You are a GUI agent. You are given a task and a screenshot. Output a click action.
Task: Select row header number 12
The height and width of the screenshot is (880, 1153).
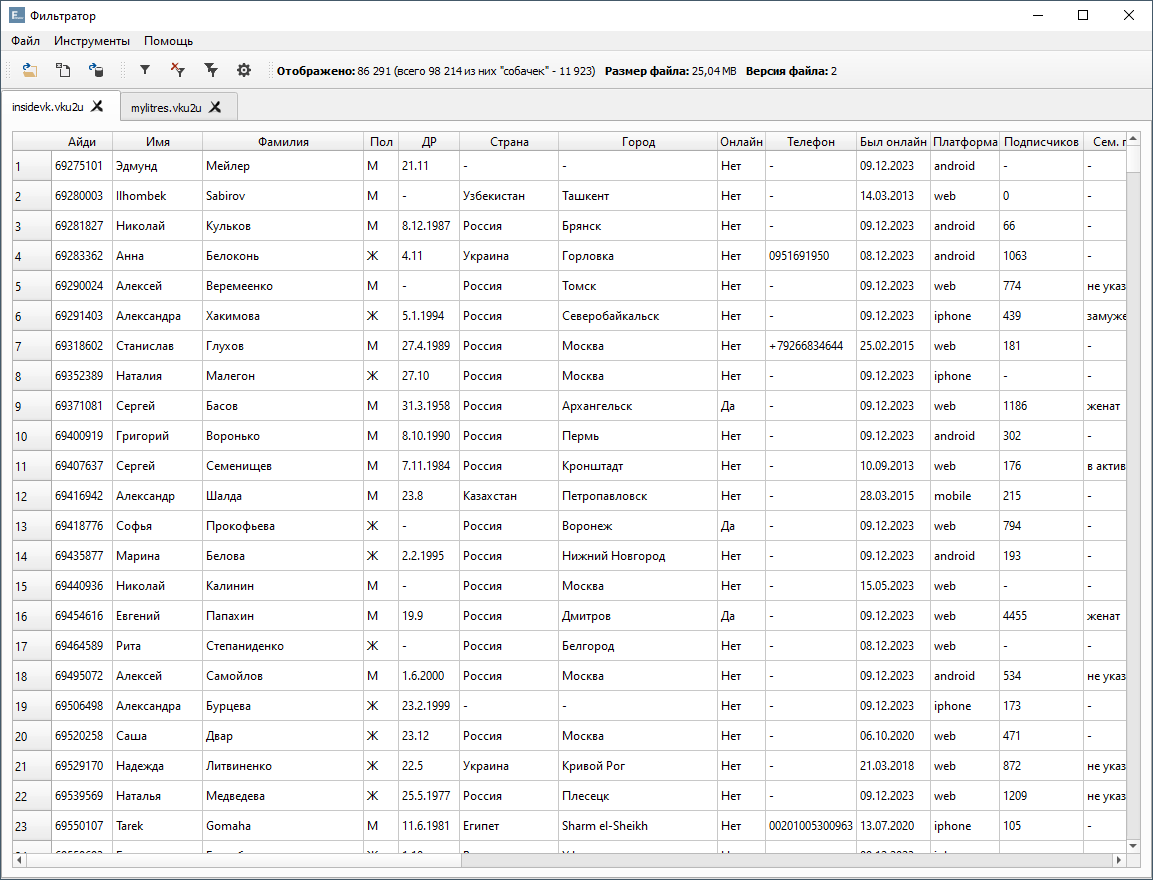pos(32,496)
